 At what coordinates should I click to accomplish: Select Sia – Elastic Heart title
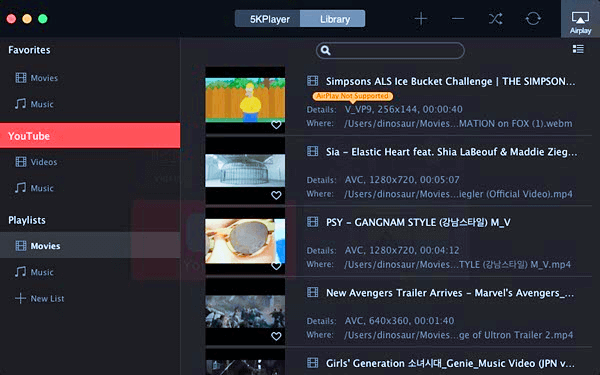tap(452, 152)
